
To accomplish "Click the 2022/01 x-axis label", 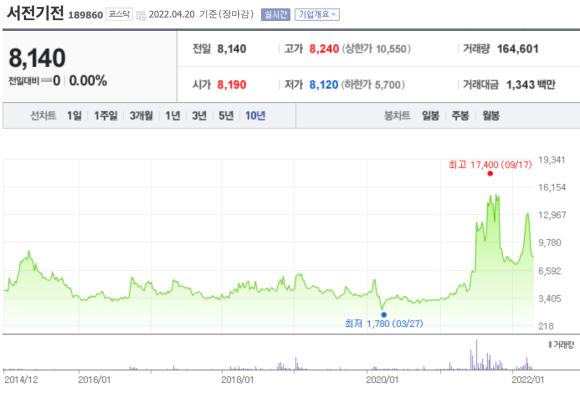I will point(528,380).
